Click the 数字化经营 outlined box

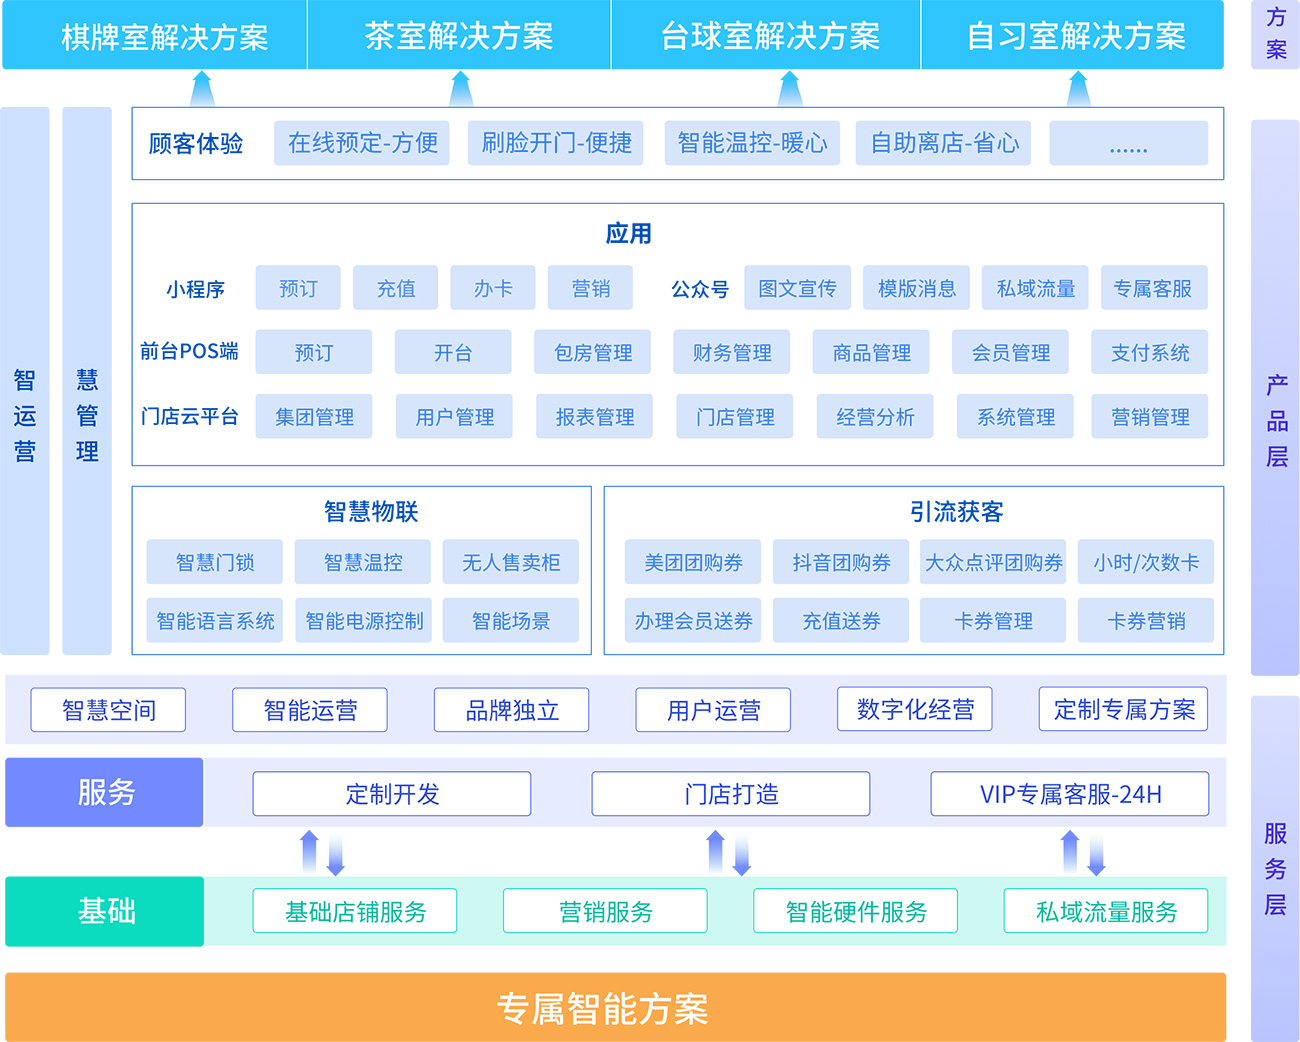pos(915,709)
